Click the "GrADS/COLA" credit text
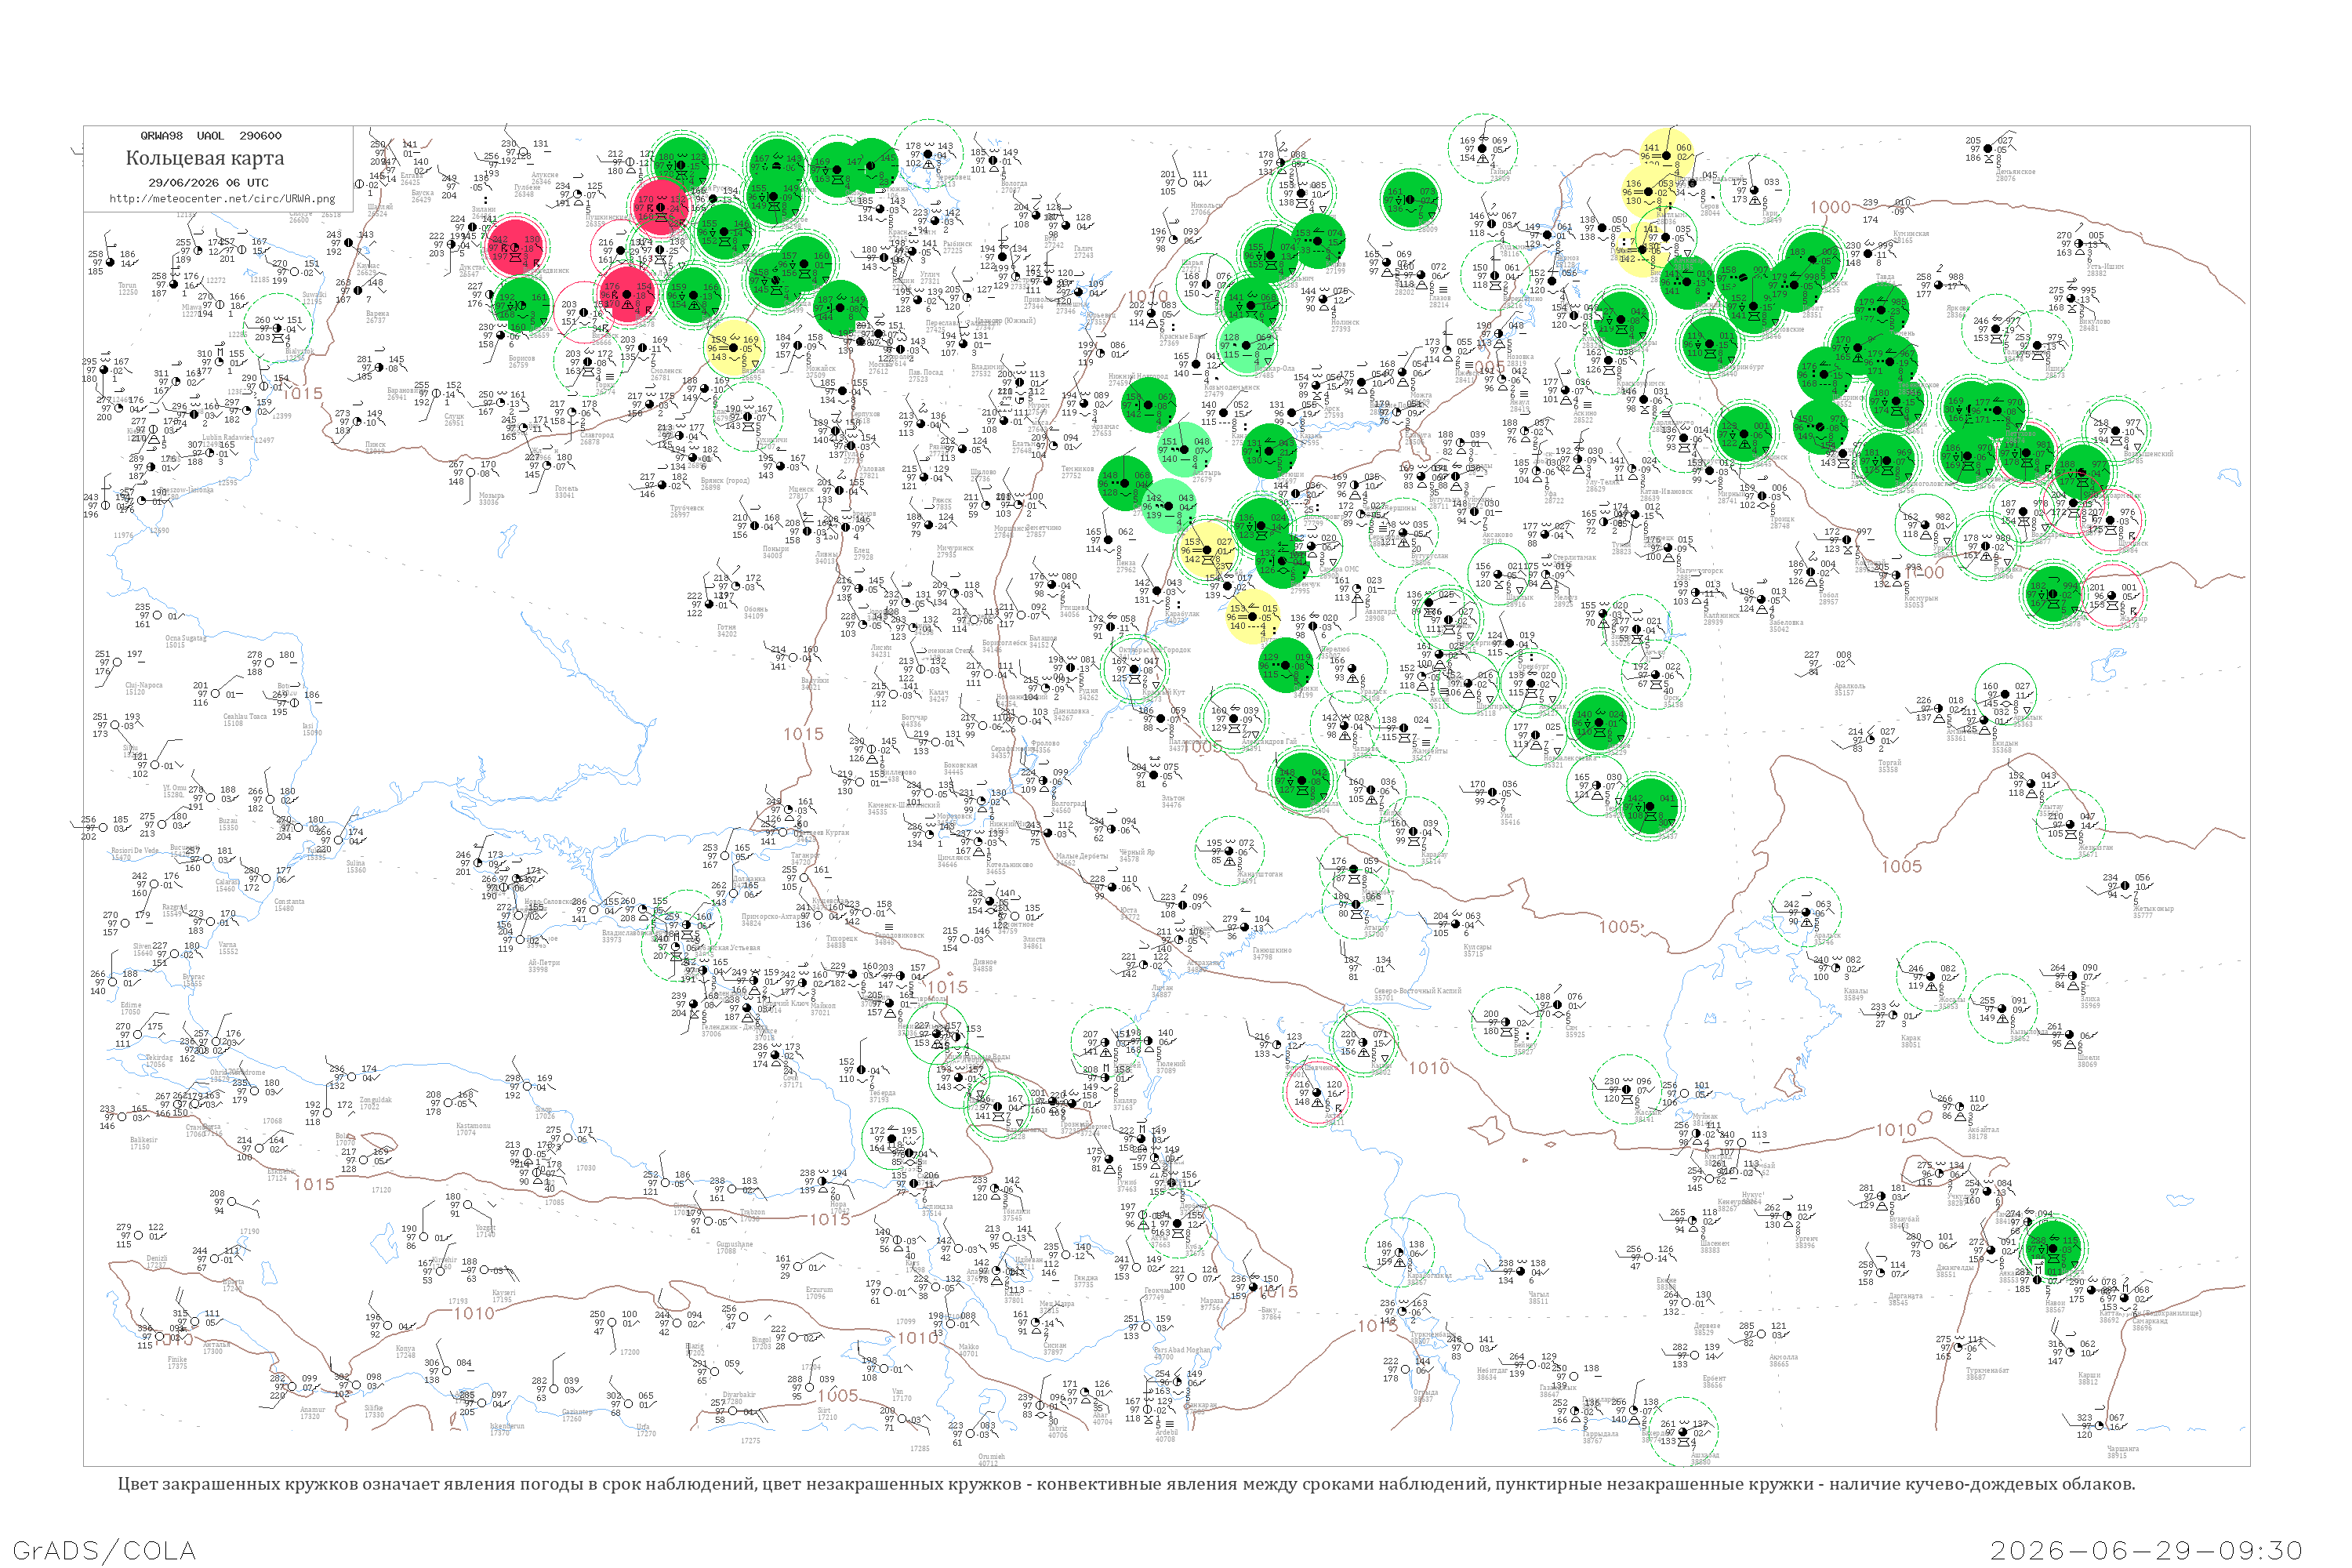This screenshot has width=2352, height=1568. coord(104,1550)
